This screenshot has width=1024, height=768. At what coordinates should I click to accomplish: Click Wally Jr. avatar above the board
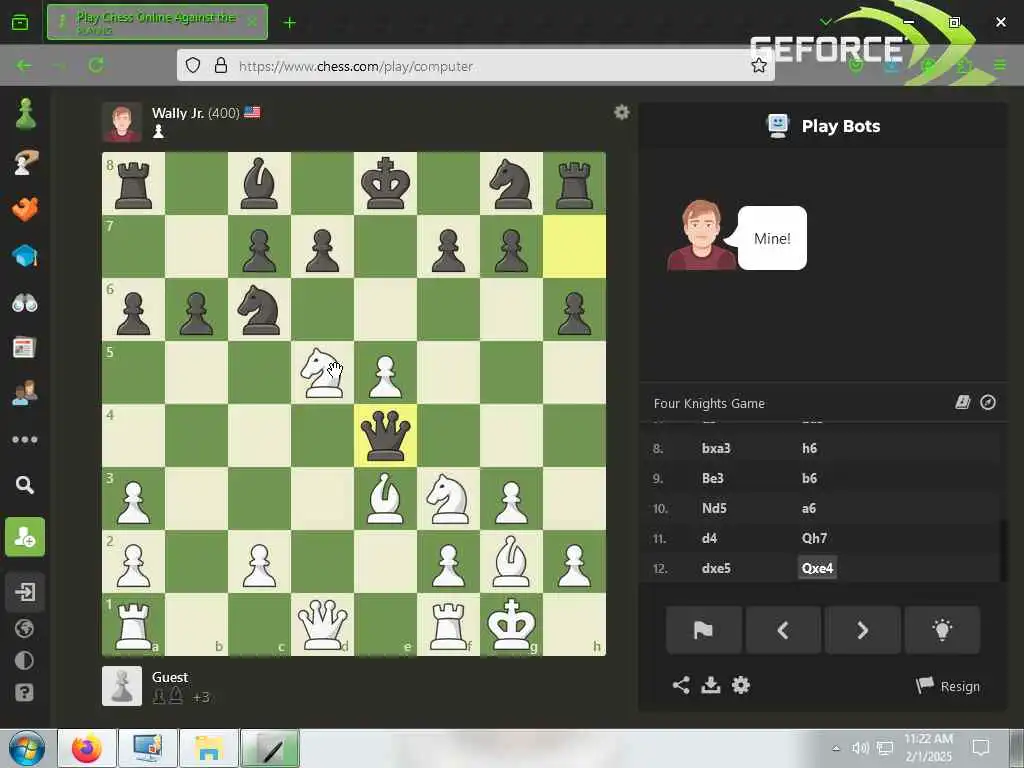point(121,122)
